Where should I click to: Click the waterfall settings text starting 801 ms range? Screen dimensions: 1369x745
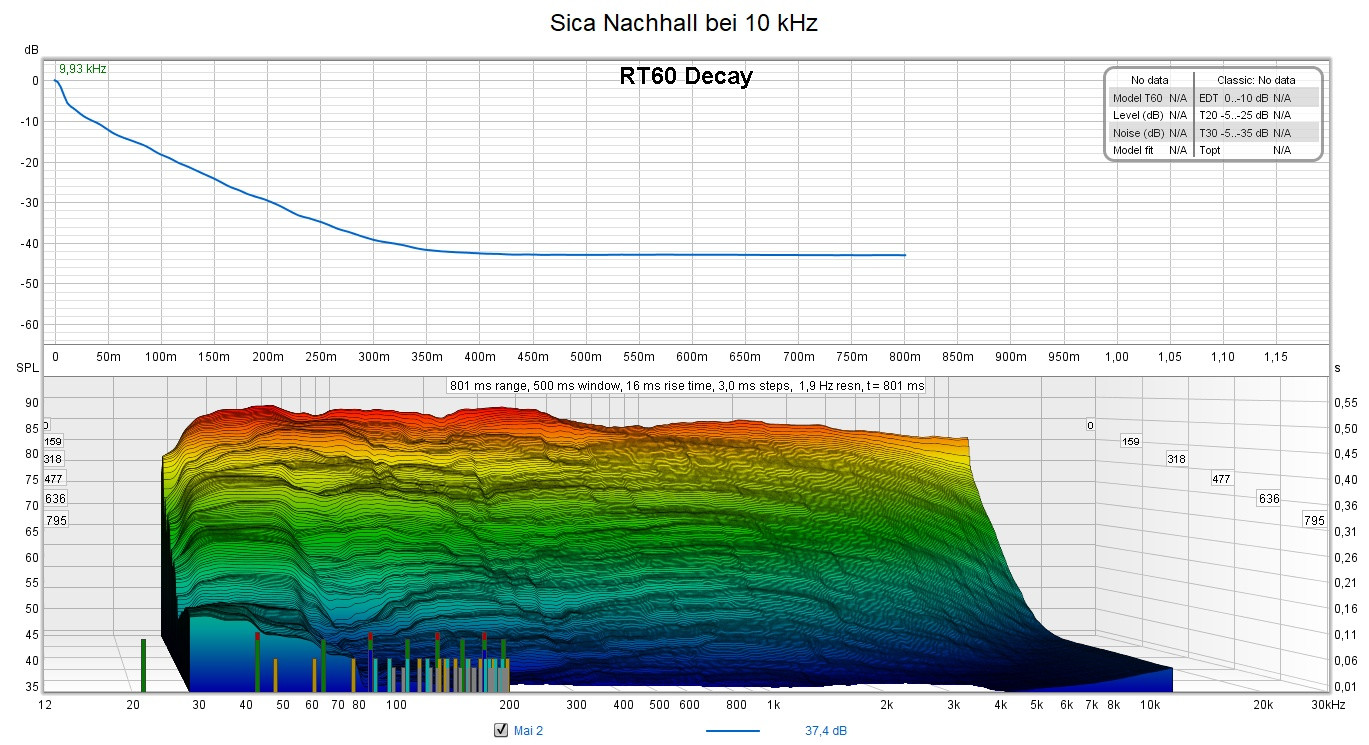687,385
